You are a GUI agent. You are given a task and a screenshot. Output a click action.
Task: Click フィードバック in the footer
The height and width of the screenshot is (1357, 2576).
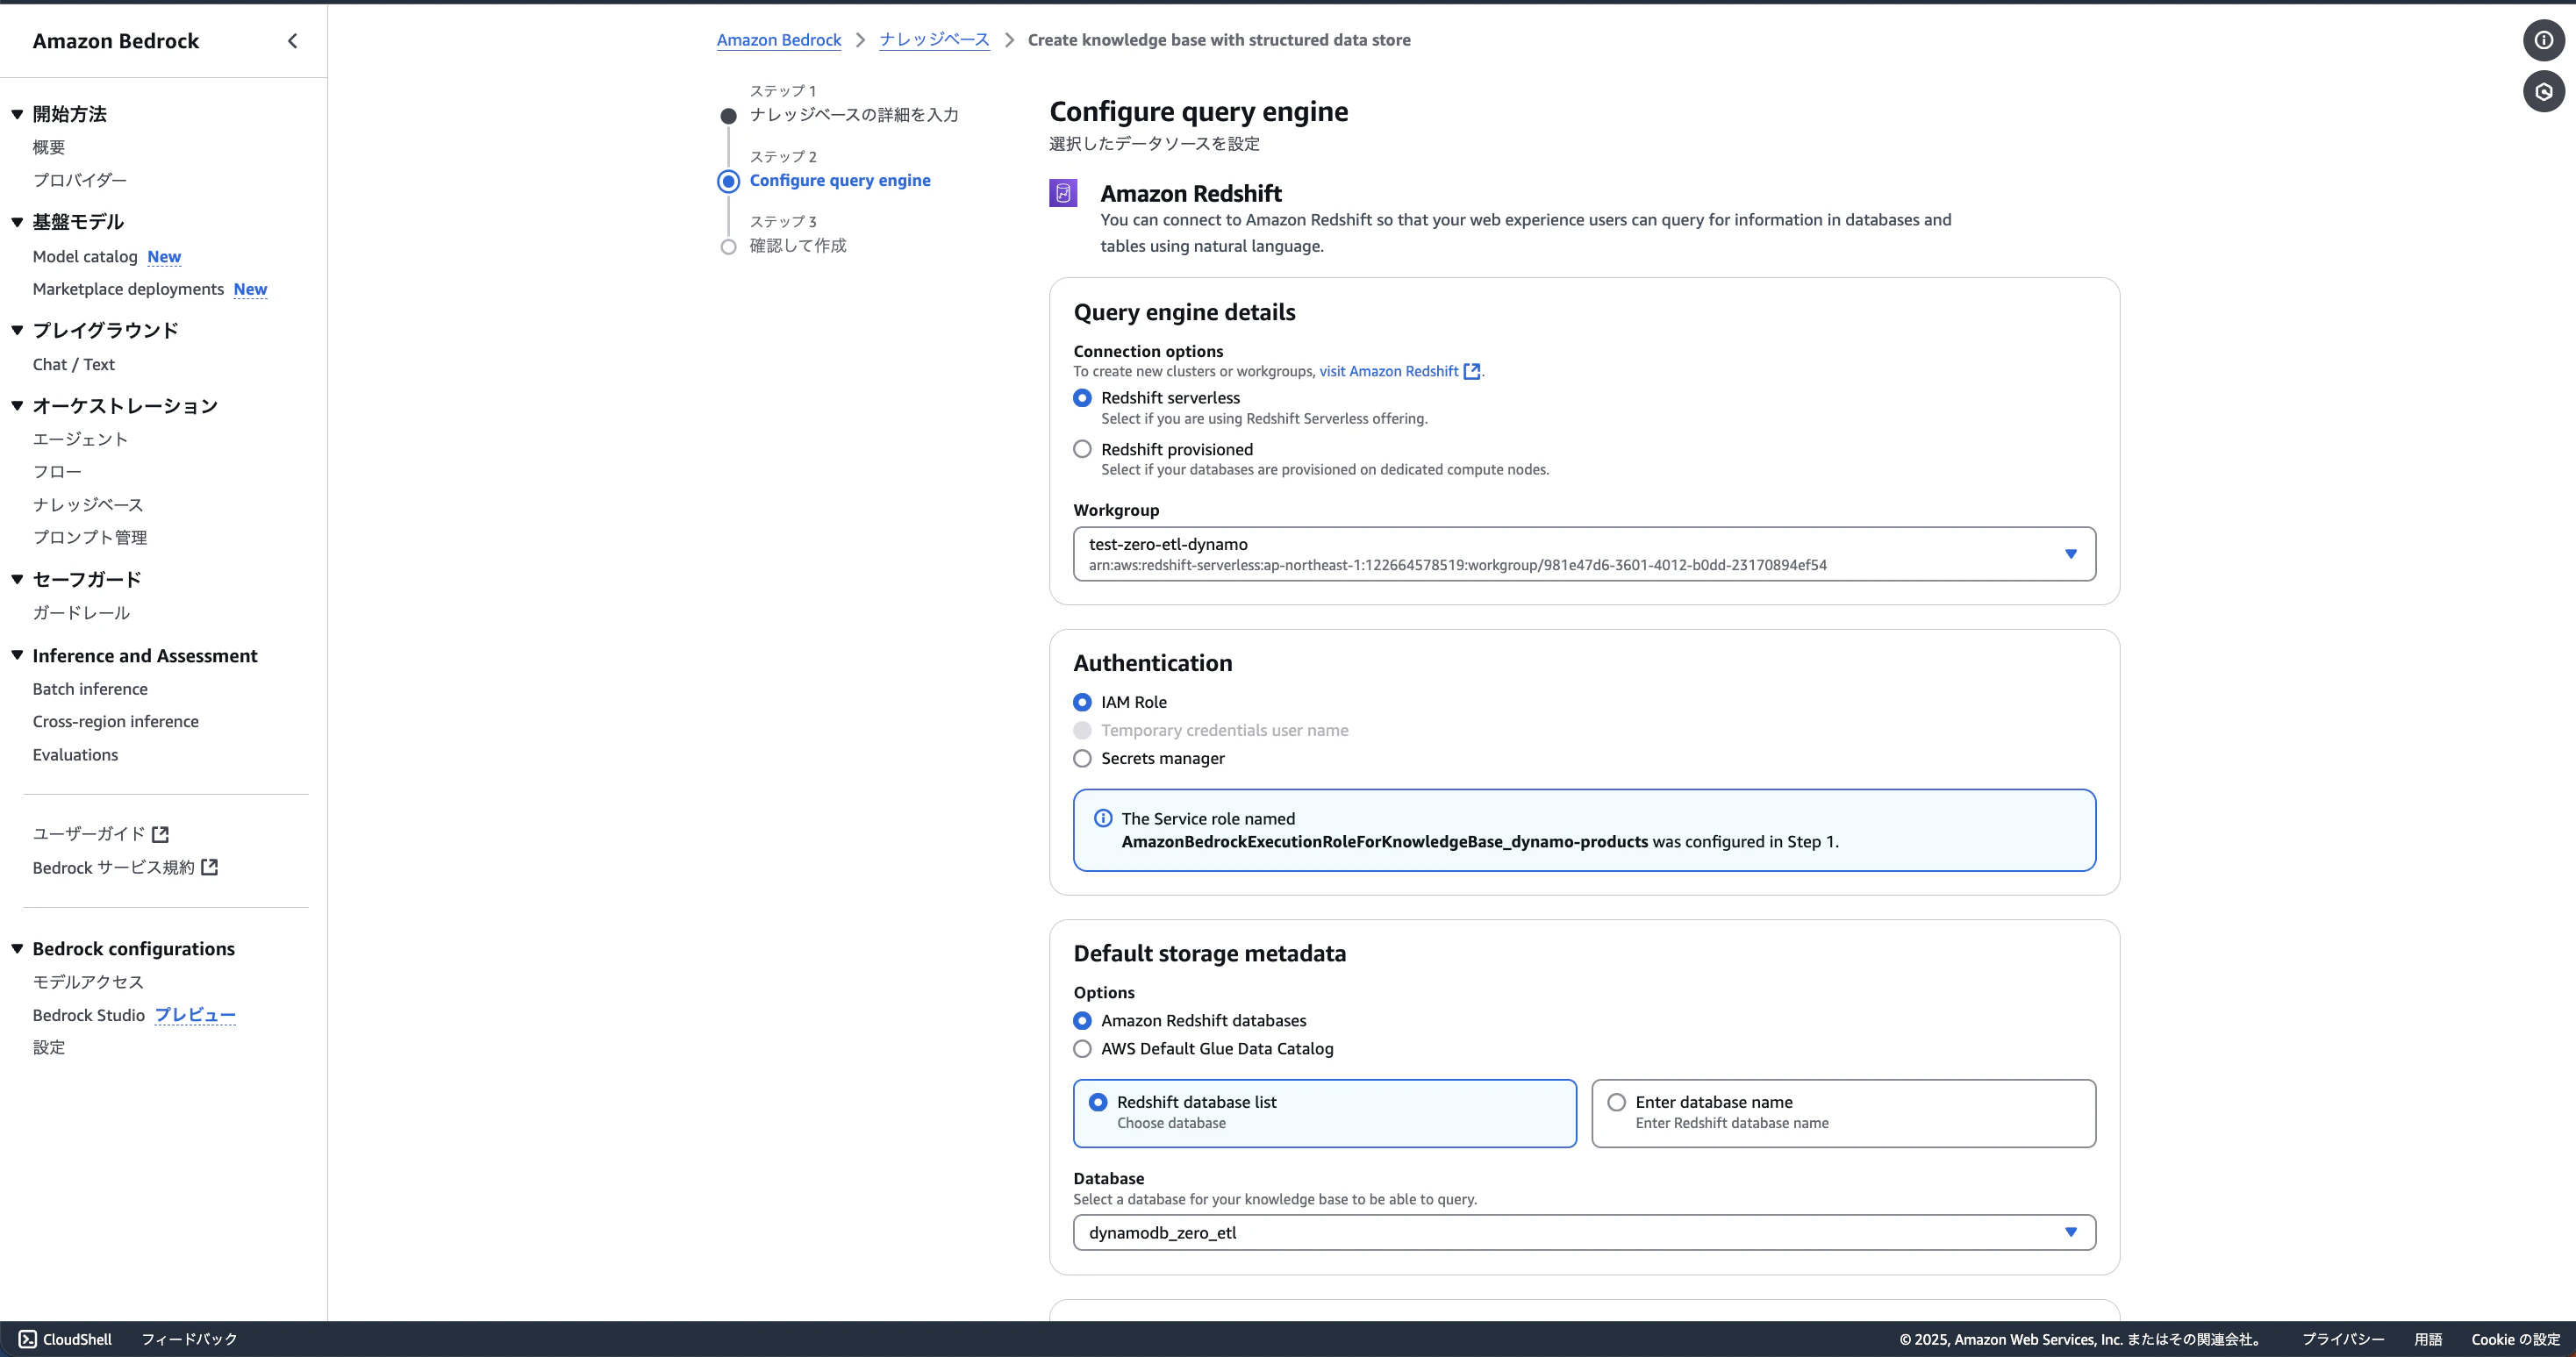[x=189, y=1339]
